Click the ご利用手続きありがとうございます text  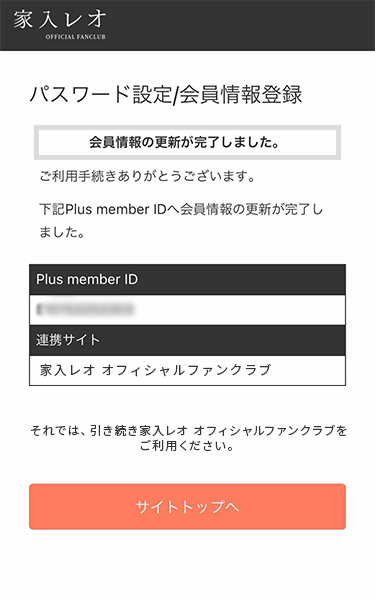click(147, 176)
